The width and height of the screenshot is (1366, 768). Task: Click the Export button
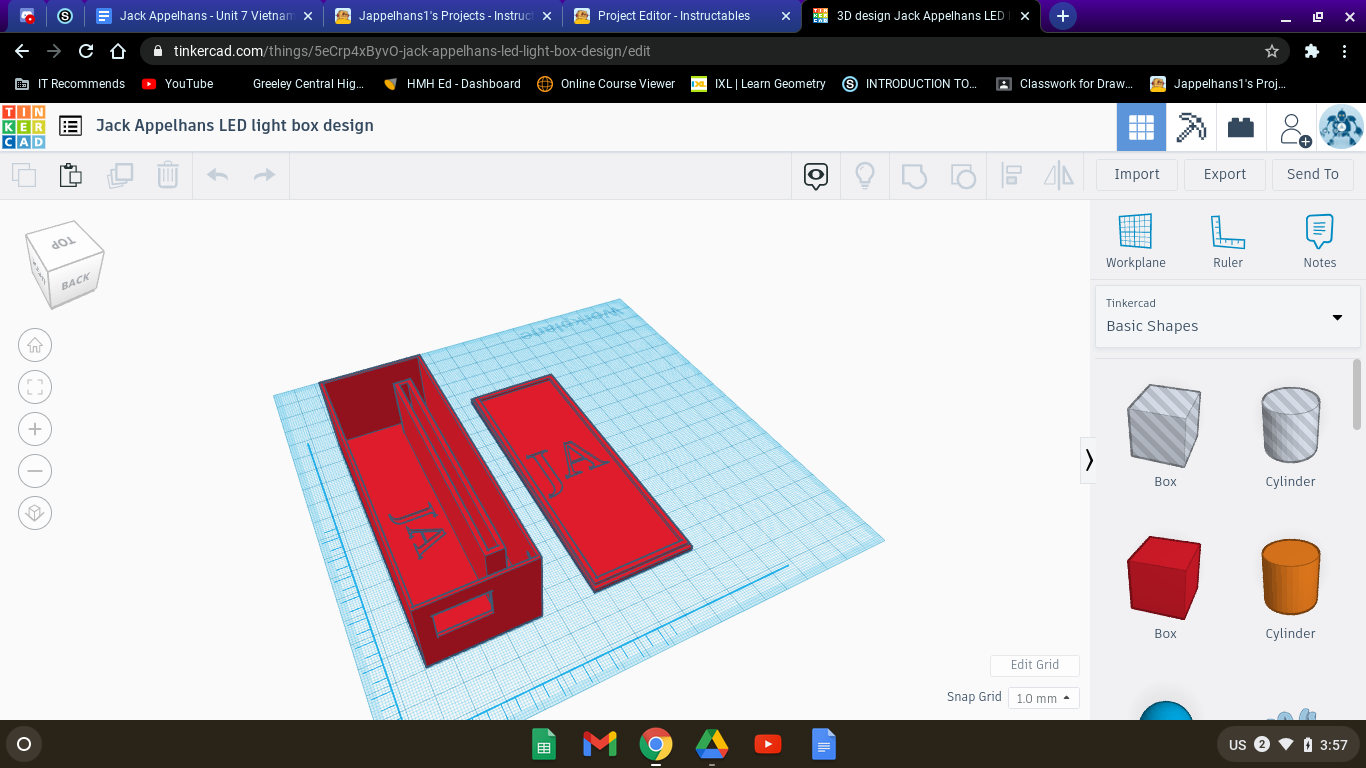pos(1224,174)
